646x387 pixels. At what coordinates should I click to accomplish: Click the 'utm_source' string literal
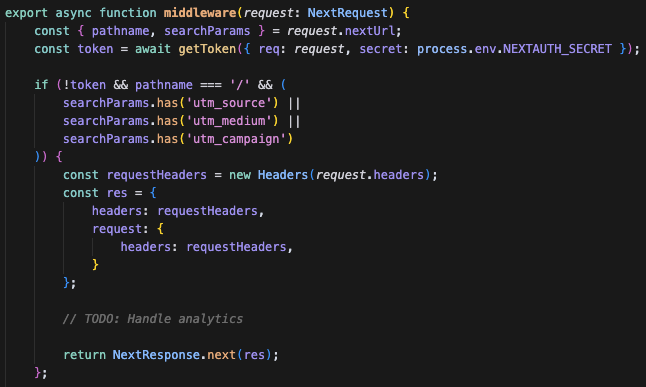(x=229, y=103)
